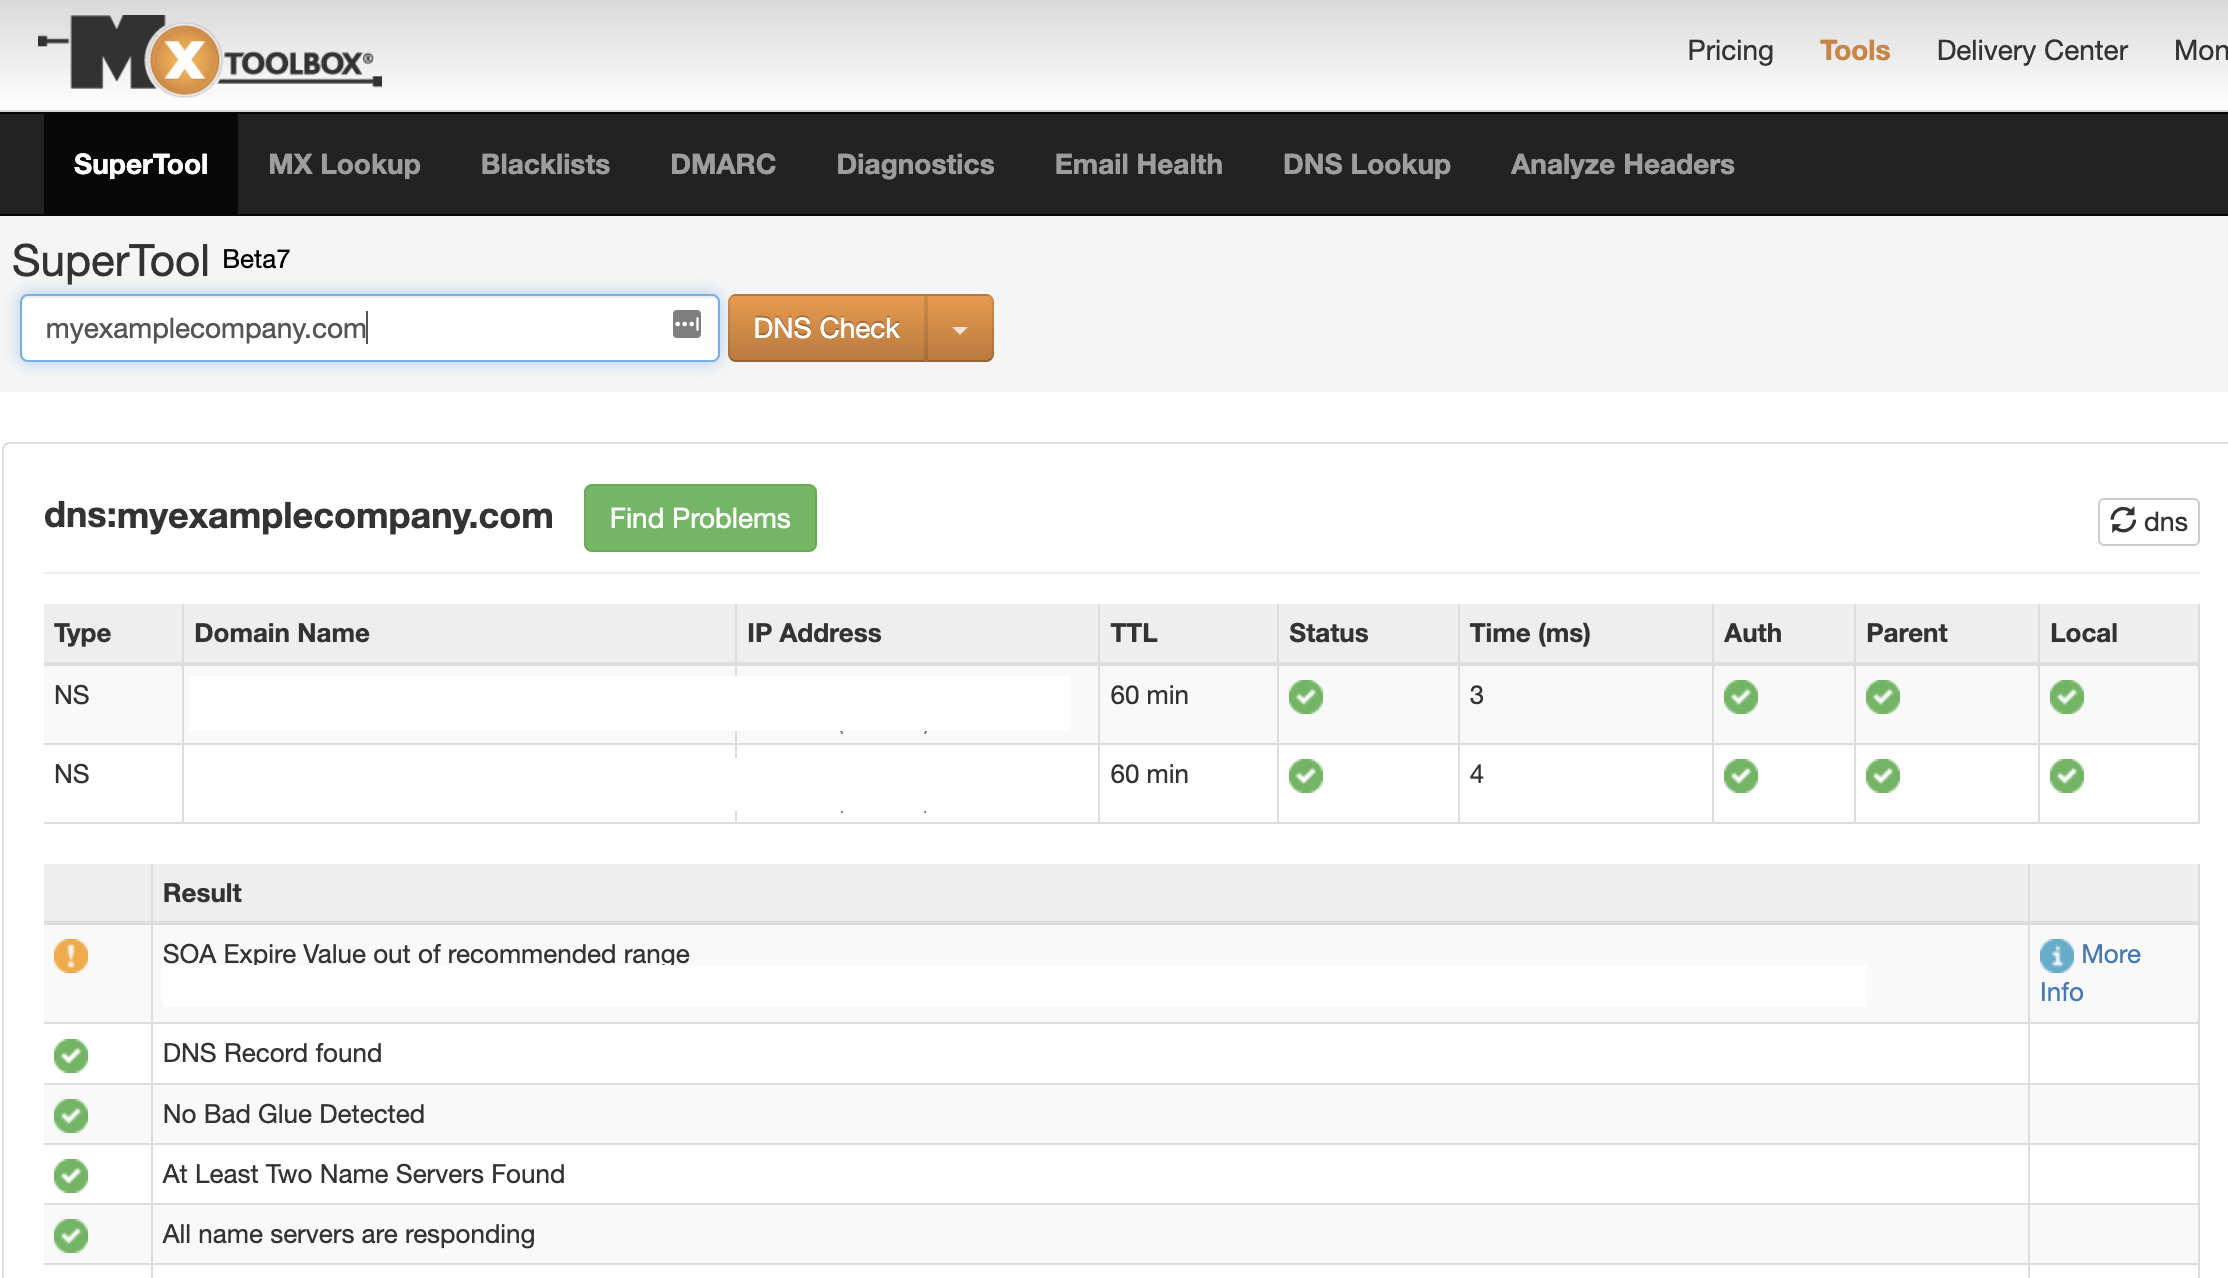The width and height of the screenshot is (2228, 1278).
Task: Click the Email Health tab
Action: coord(1138,164)
